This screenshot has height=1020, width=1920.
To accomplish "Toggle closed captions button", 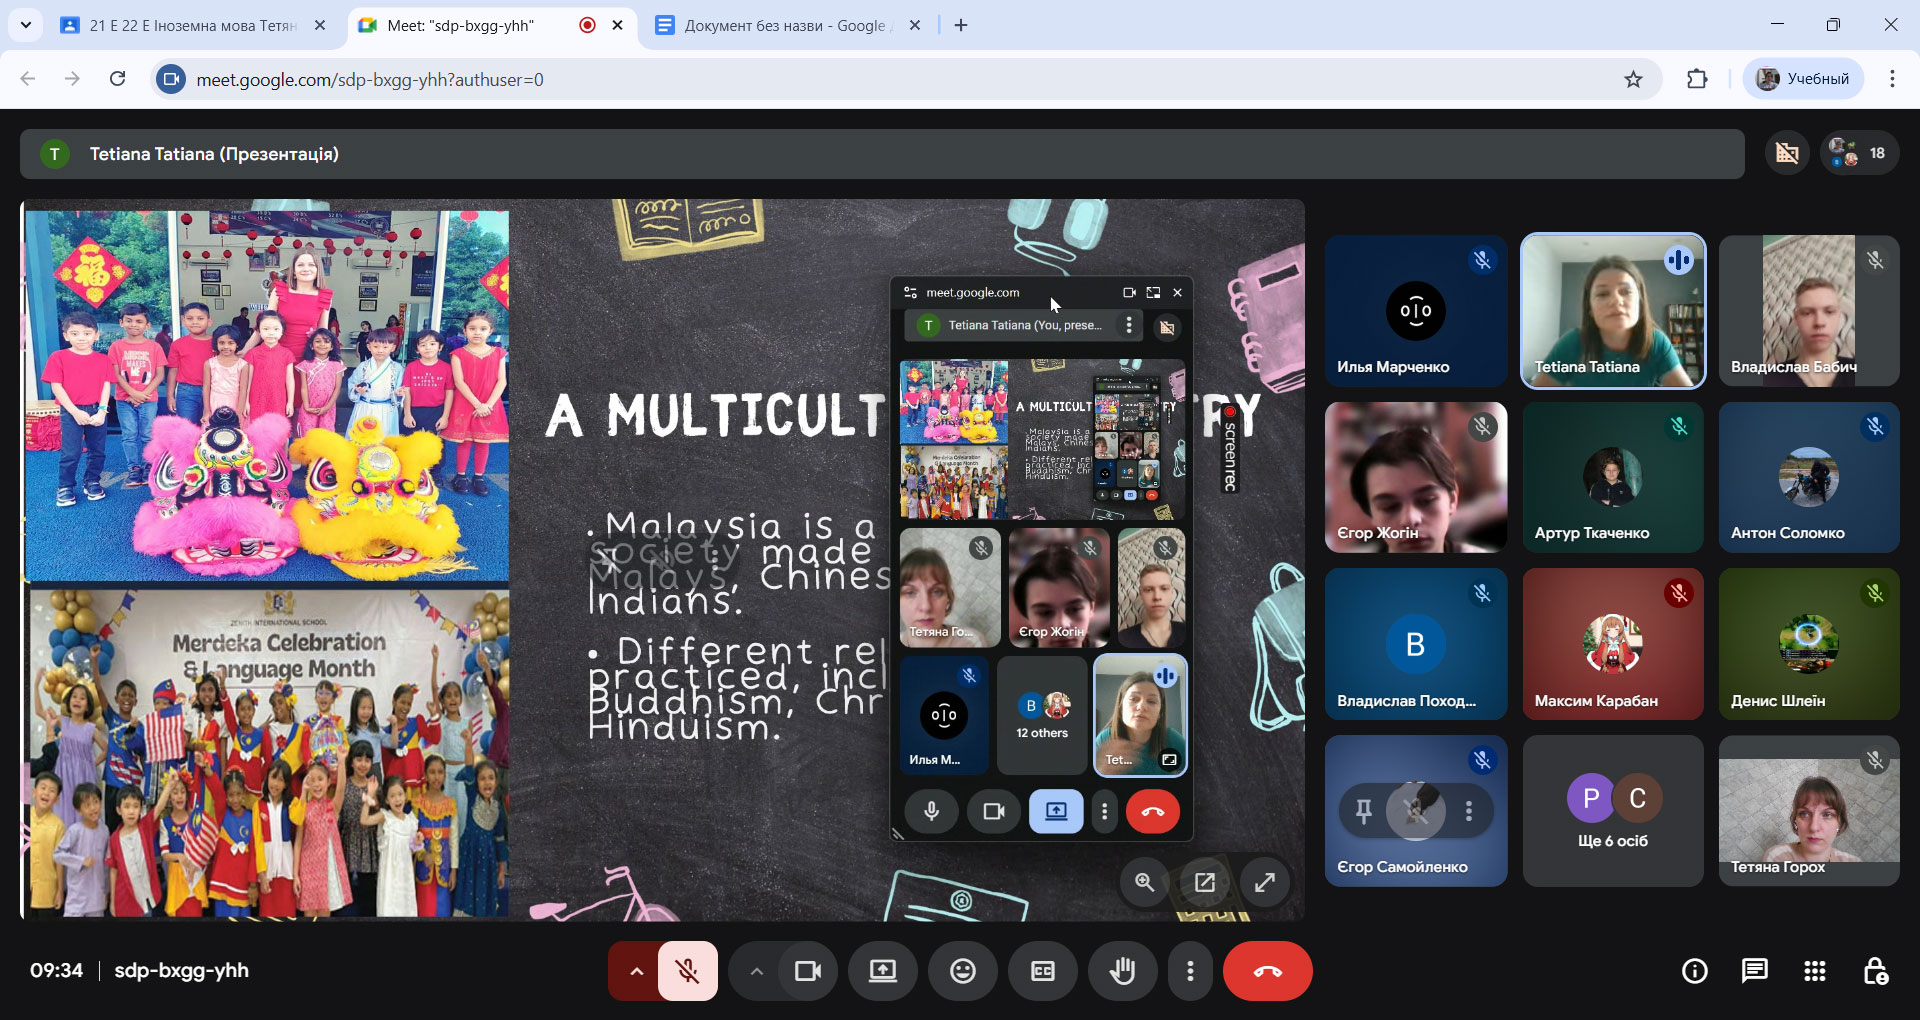I will point(1042,971).
